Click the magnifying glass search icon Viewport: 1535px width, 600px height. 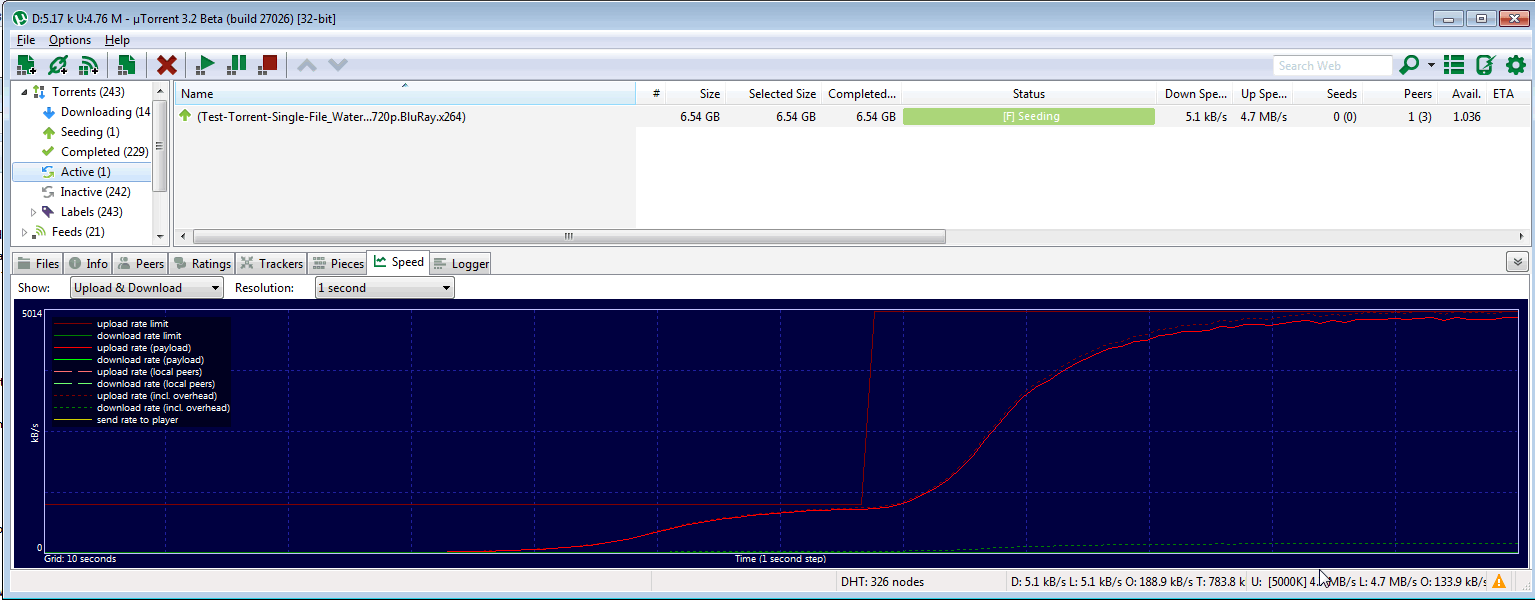[1409, 65]
